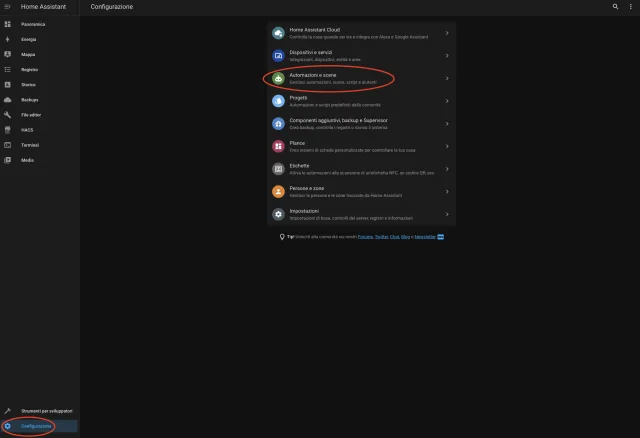Select the Configurazione gear icon in sidebar
Screen dimensions: 640x438
[7, 426]
